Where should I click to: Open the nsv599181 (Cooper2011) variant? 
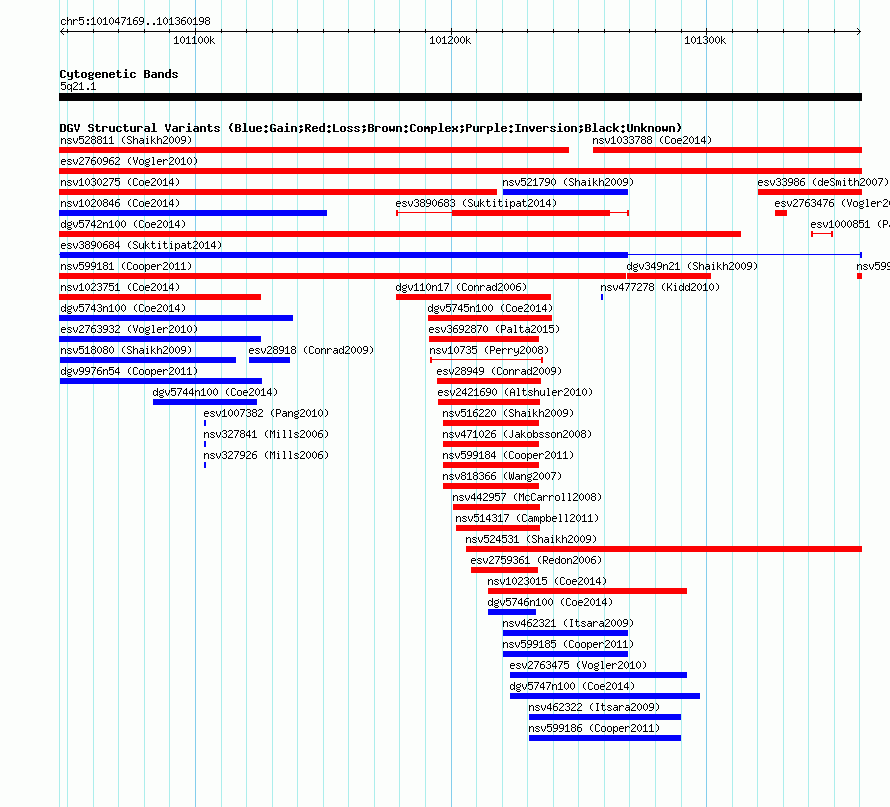click(x=342, y=276)
